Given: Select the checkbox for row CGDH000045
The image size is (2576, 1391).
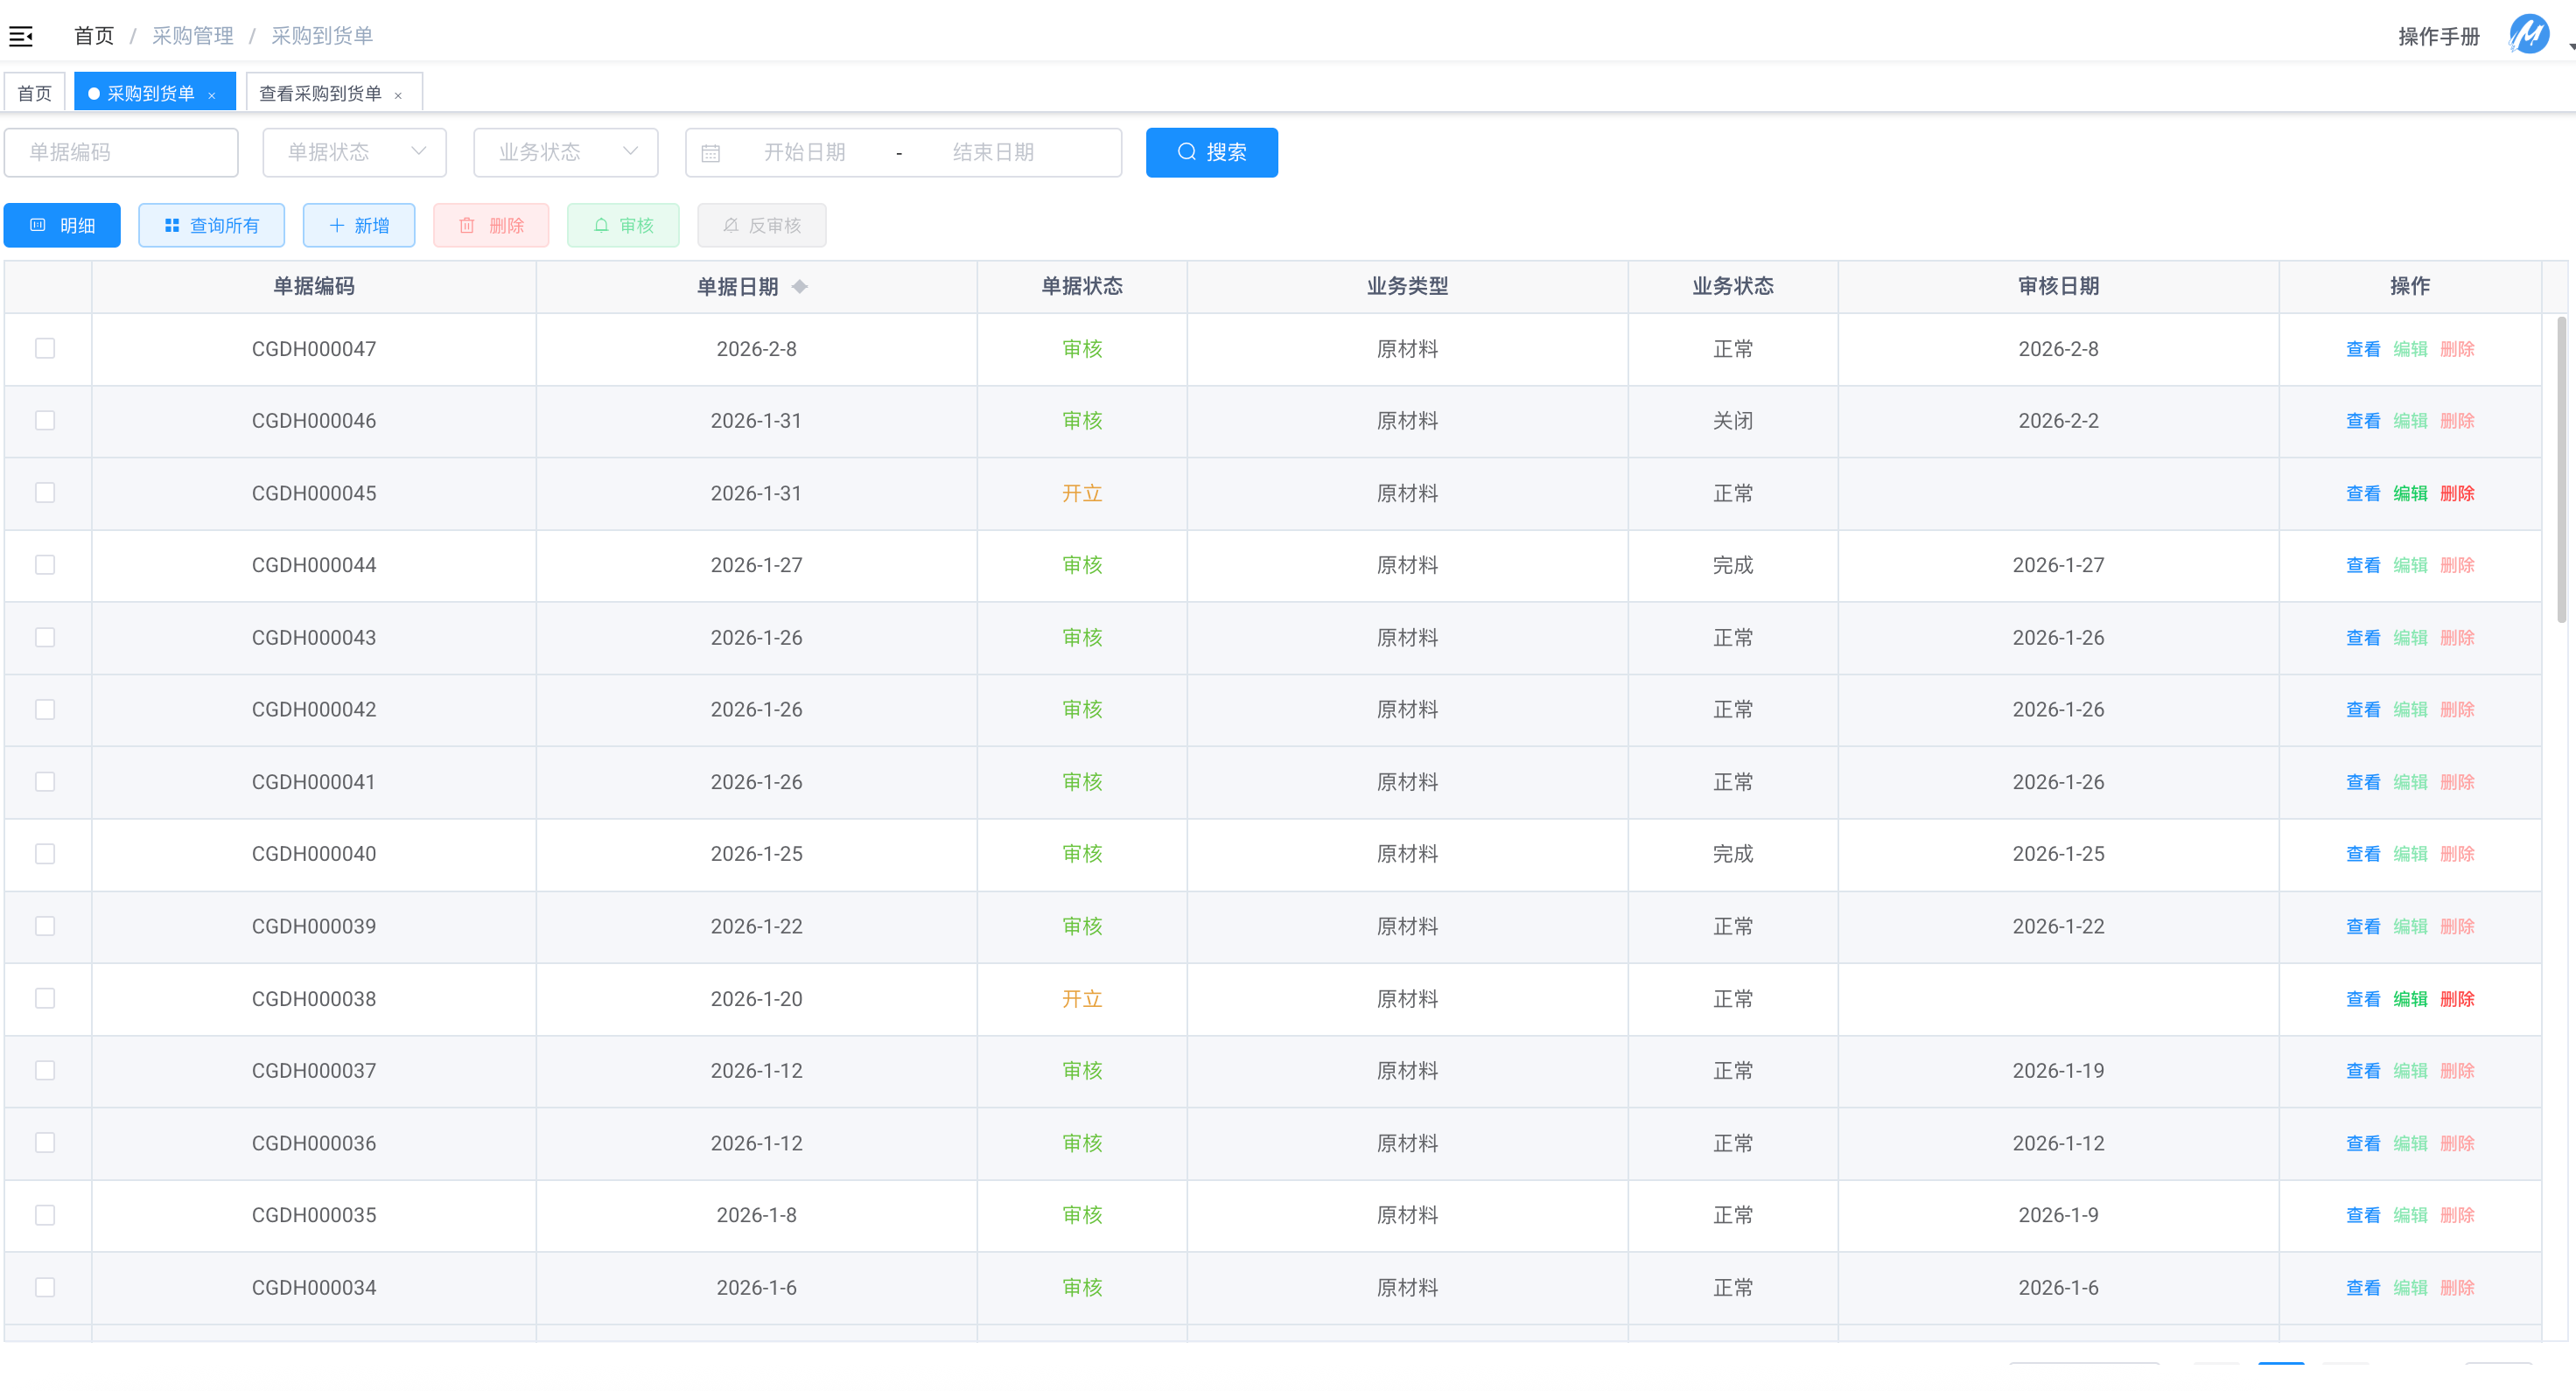Looking at the screenshot, I should pyautogui.click(x=45, y=493).
